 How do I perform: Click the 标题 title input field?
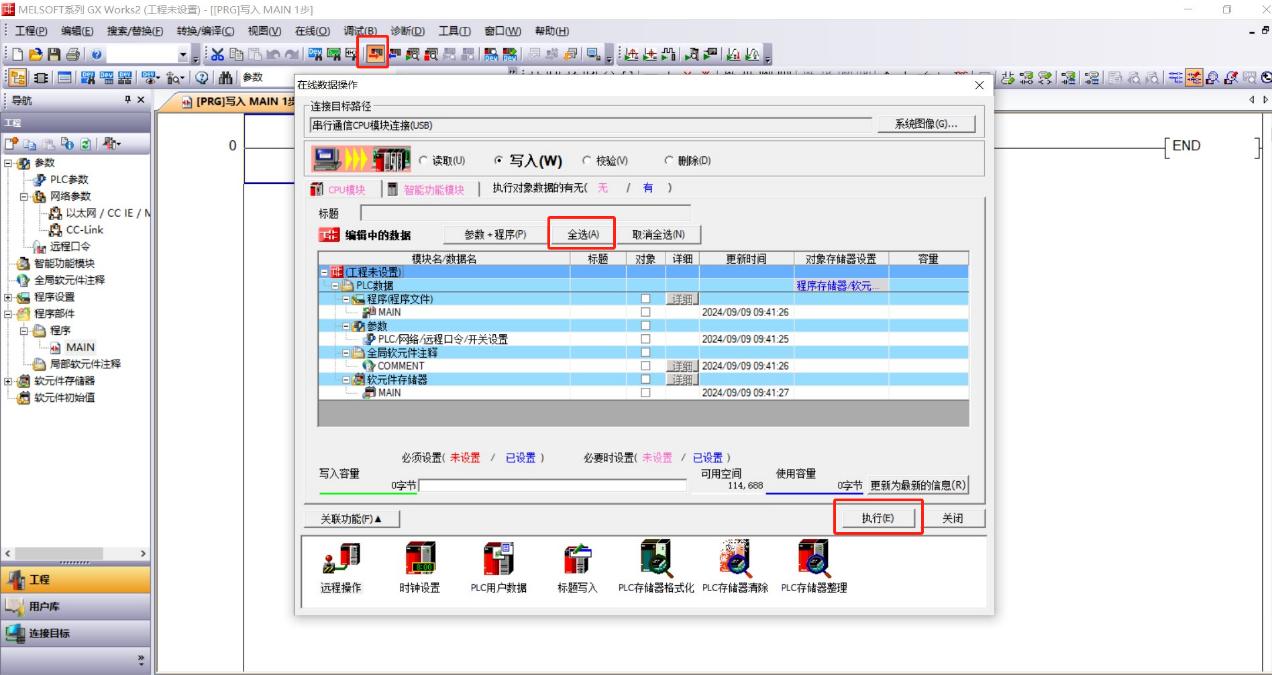[x=525, y=213]
